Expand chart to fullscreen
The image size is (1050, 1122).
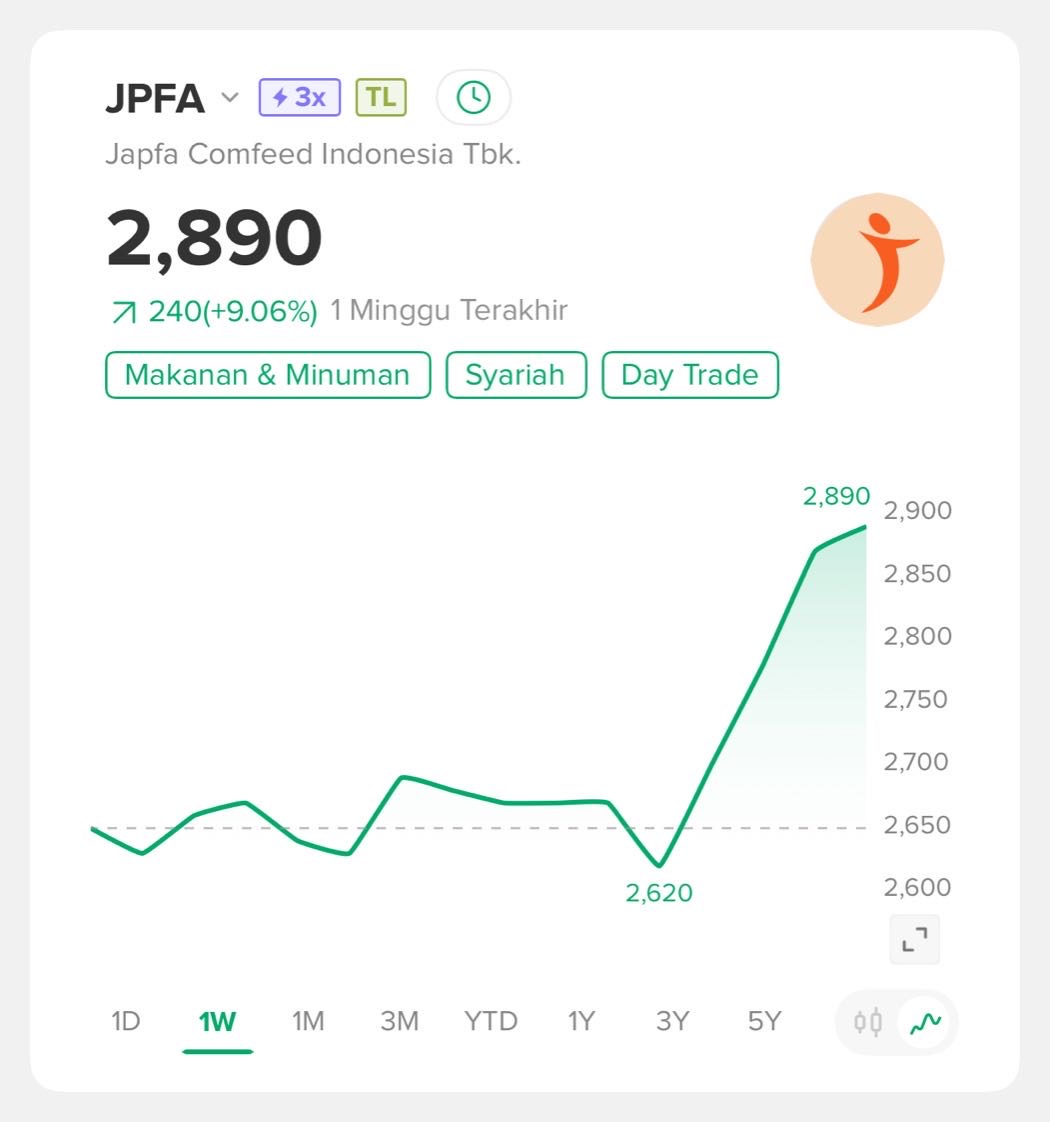(x=915, y=939)
